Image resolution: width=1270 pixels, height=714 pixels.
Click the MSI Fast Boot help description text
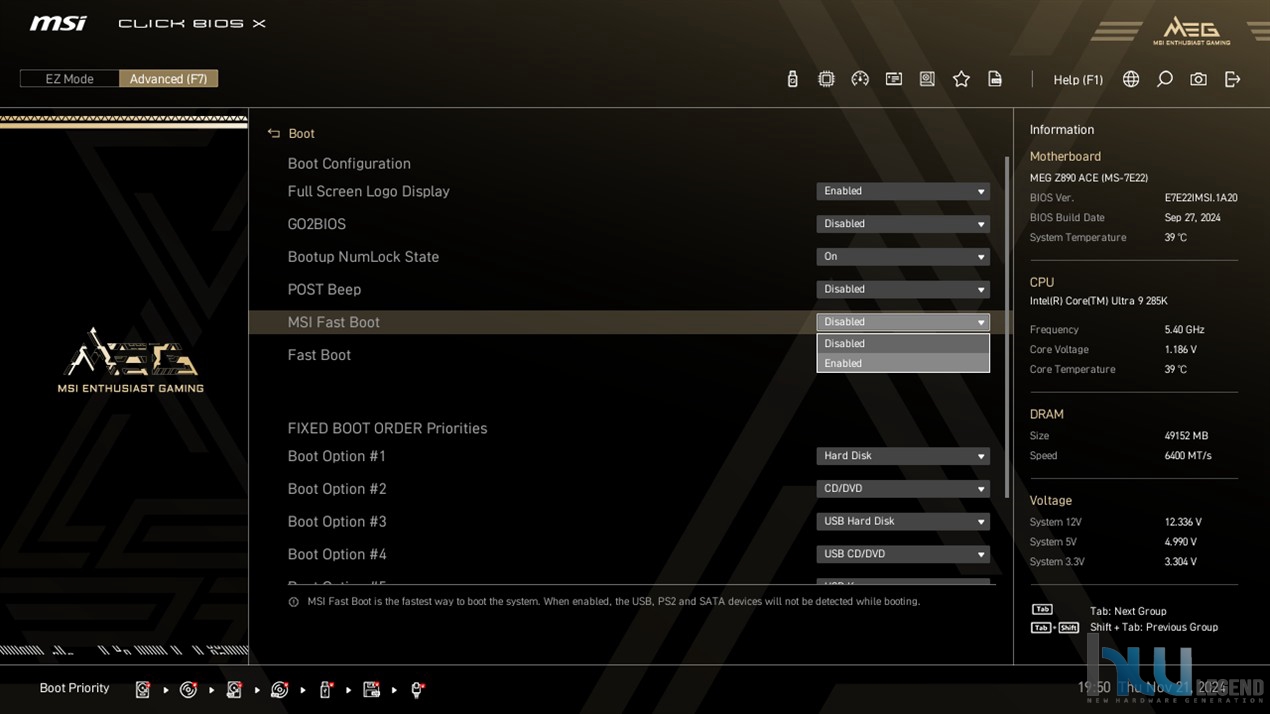coord(613,602)
